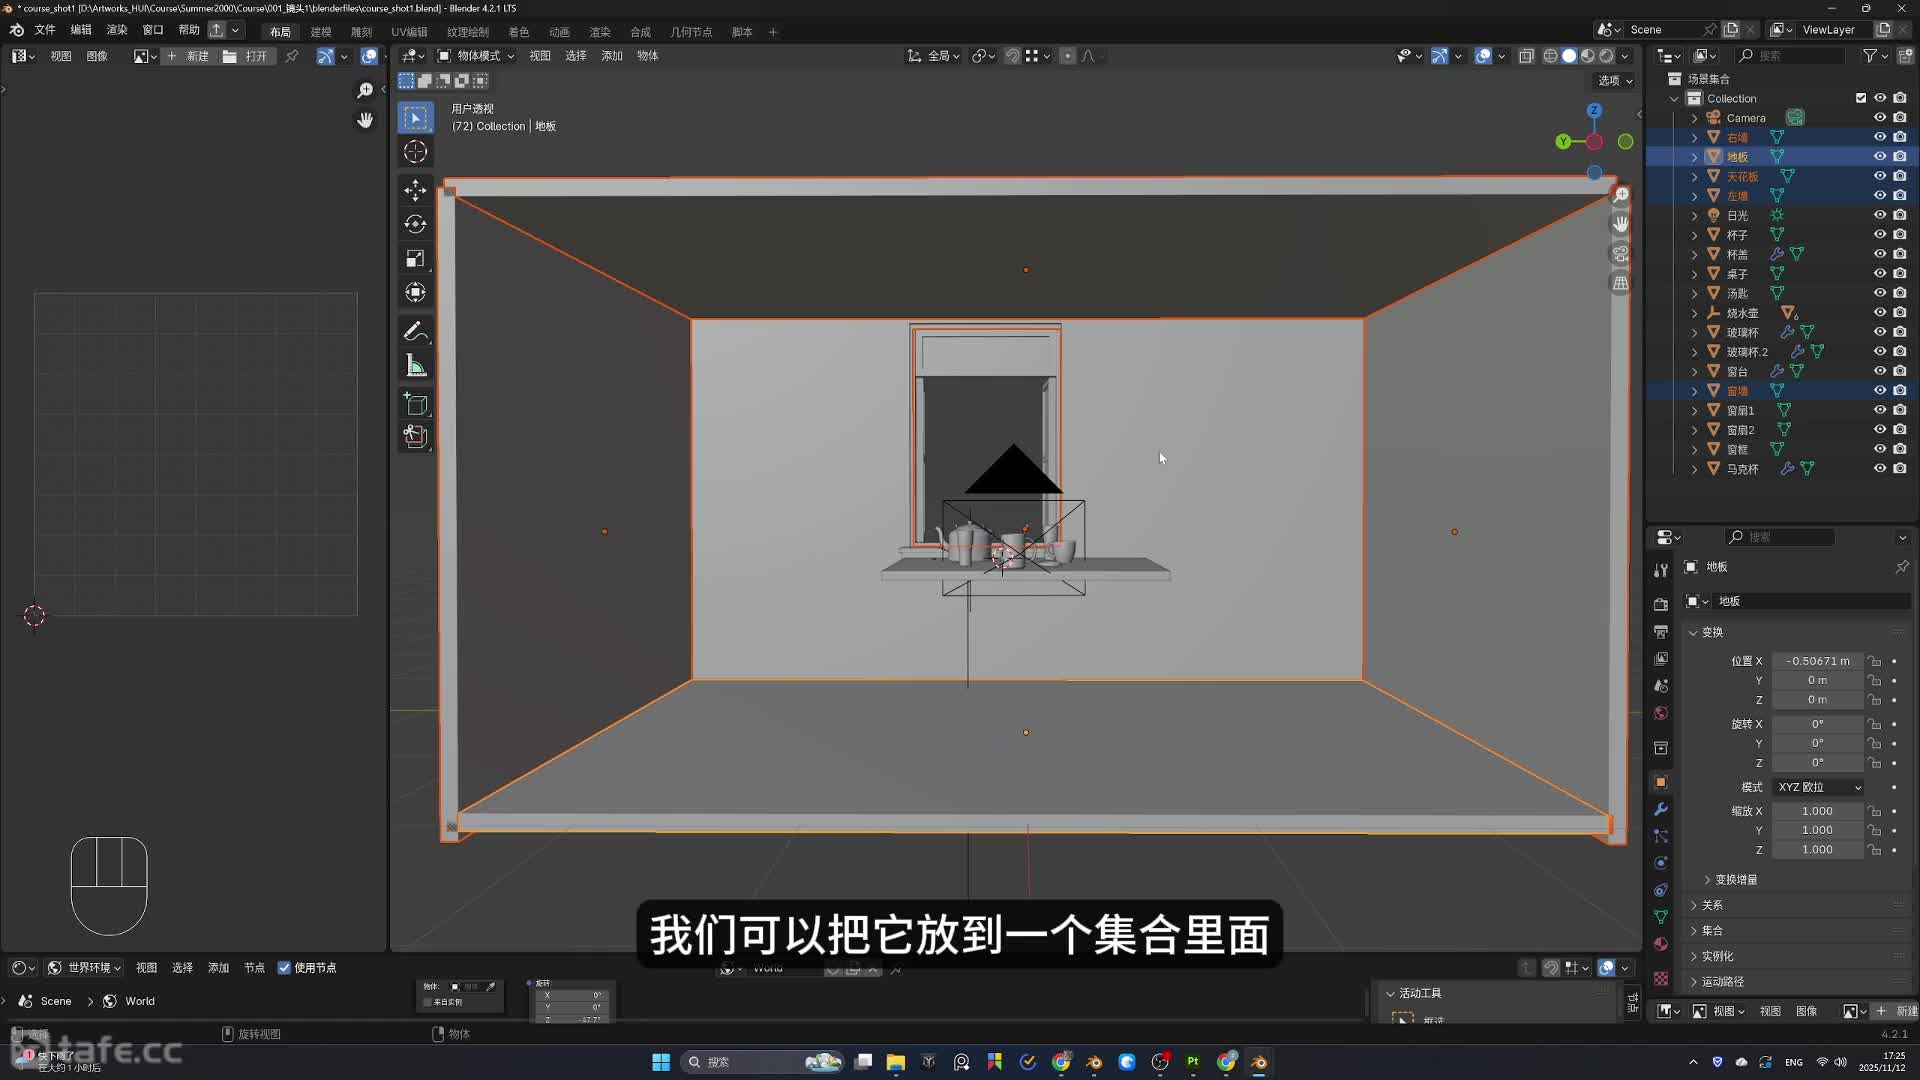The image size is (1920, 1080).
Task: Open the 编辑 menu
Action: point(81,30)
